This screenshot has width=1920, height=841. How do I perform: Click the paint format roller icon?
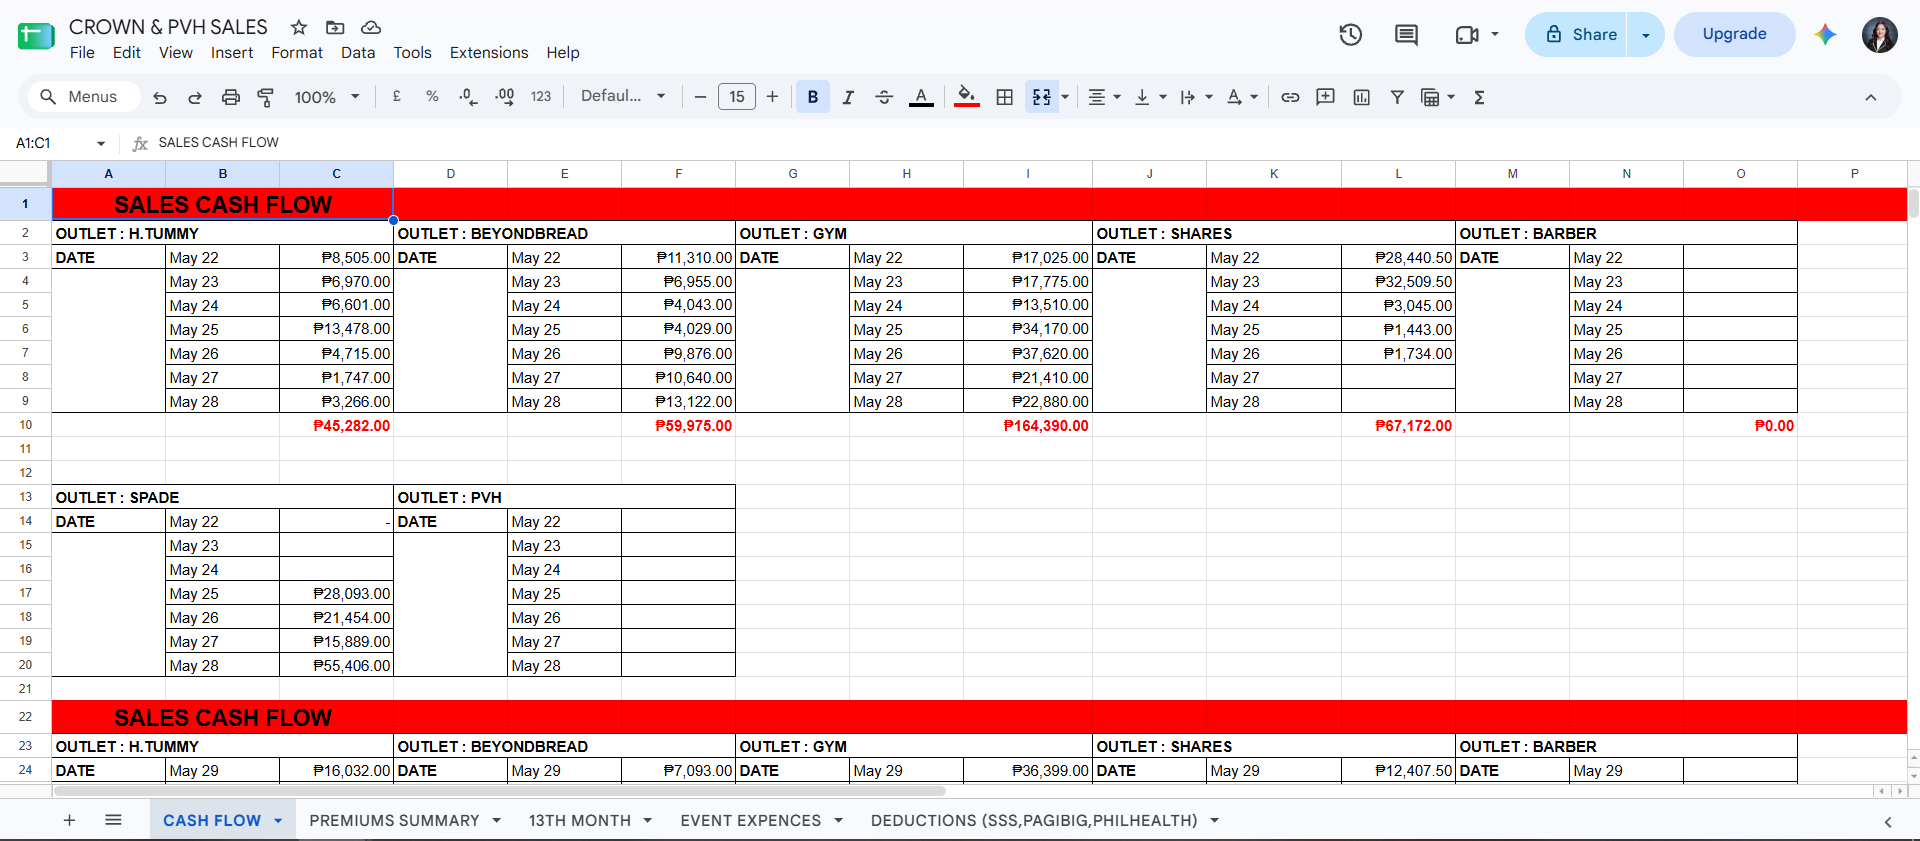pyautogui.click(x=266, y=97)
